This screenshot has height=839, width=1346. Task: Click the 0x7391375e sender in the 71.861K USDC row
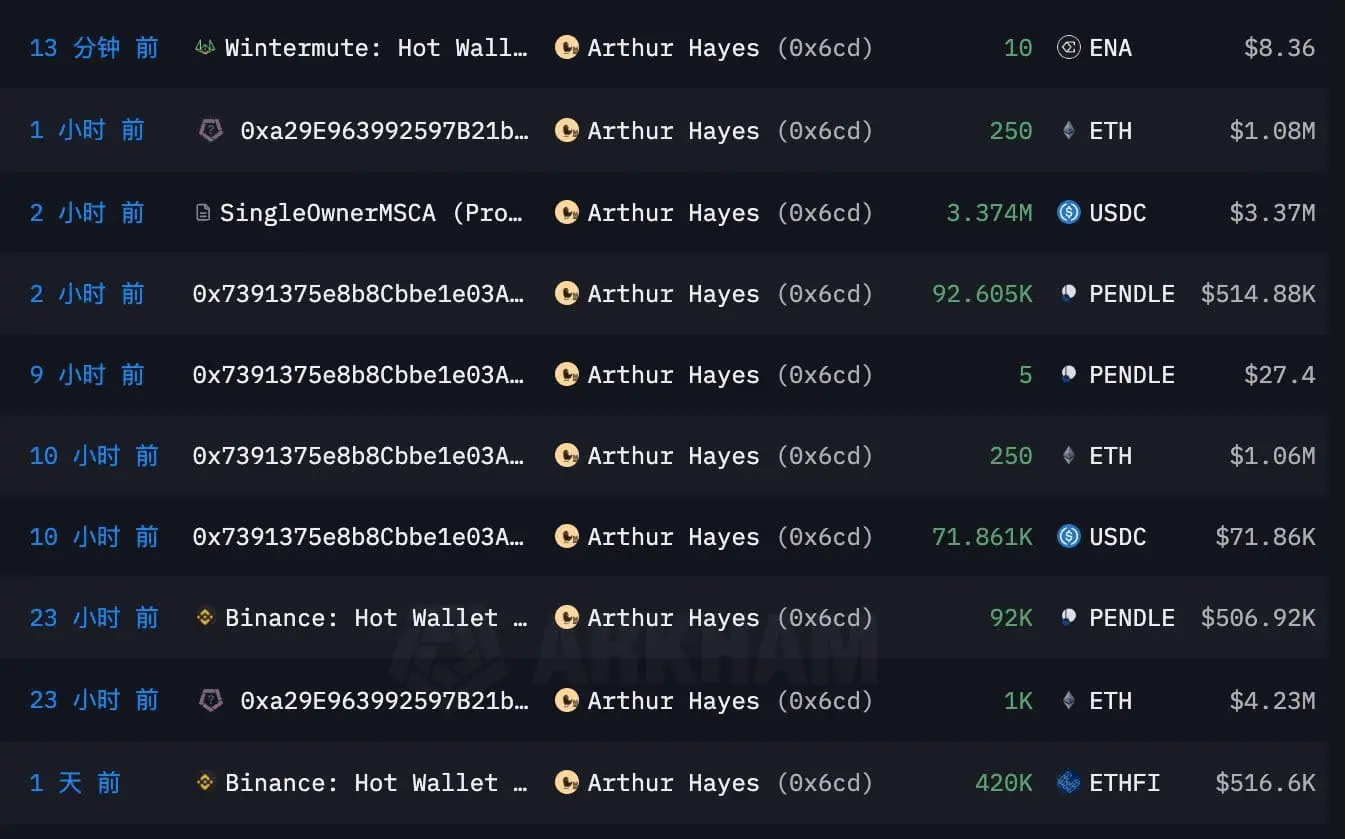[x=358, y=537]
